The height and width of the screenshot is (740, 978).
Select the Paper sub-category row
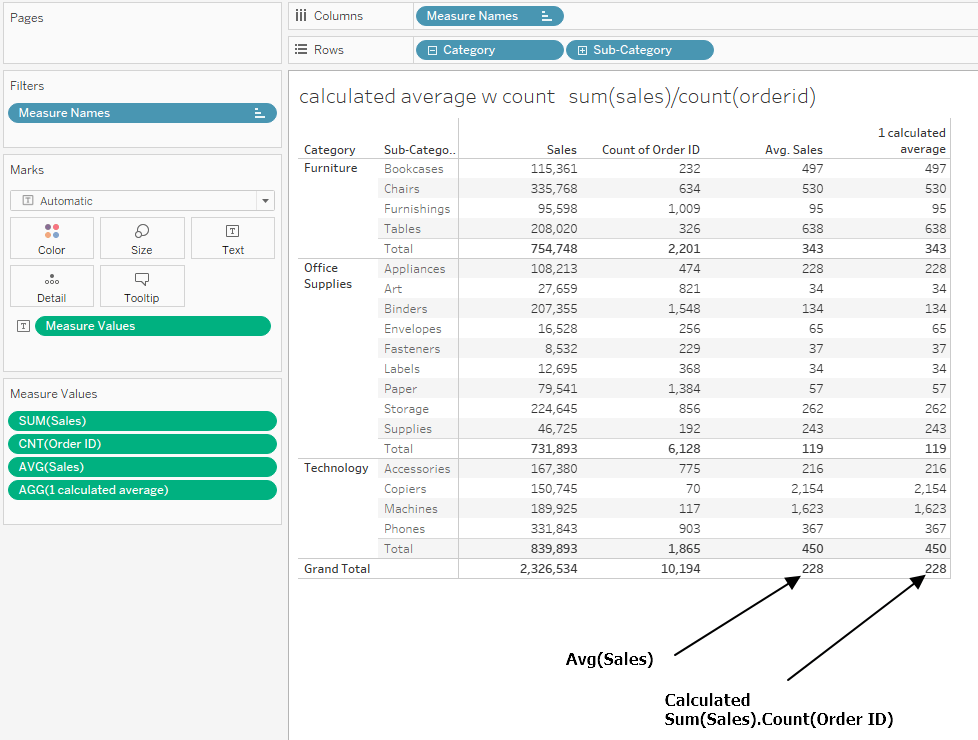(400, 389)
